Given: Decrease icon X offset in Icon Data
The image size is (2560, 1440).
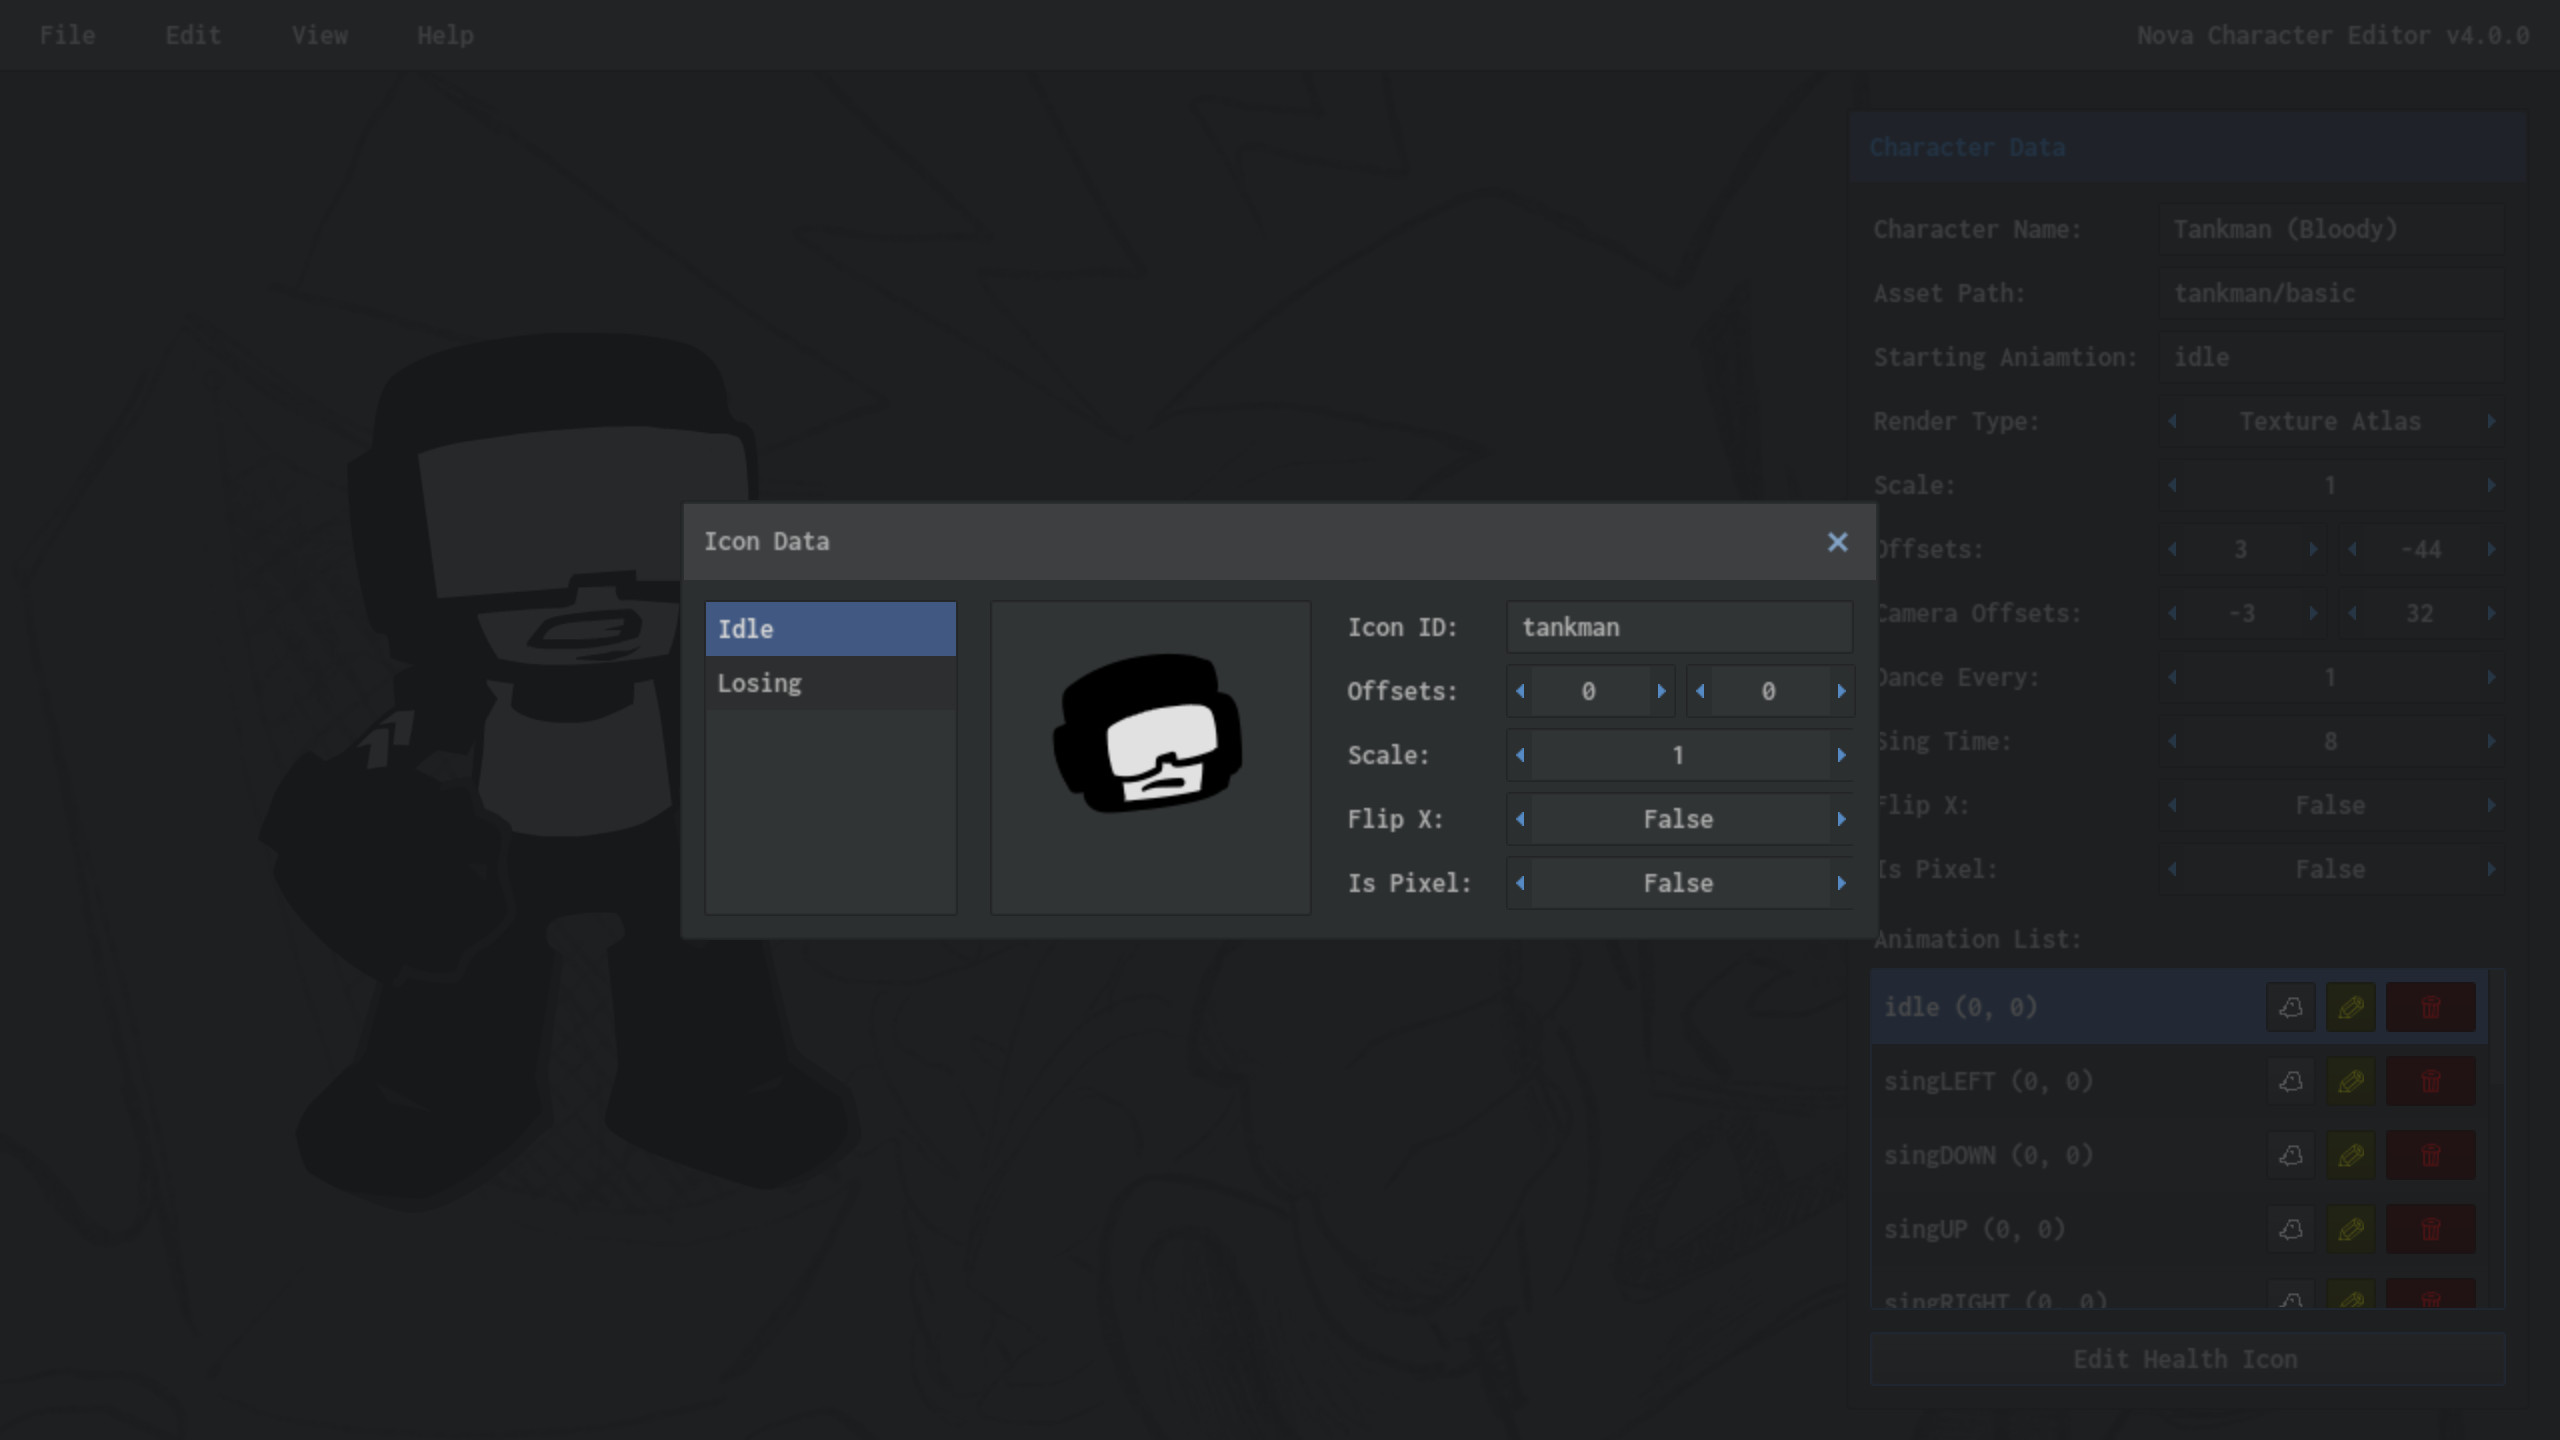Looking at the screenshot, I should [x=1520, y=691].
